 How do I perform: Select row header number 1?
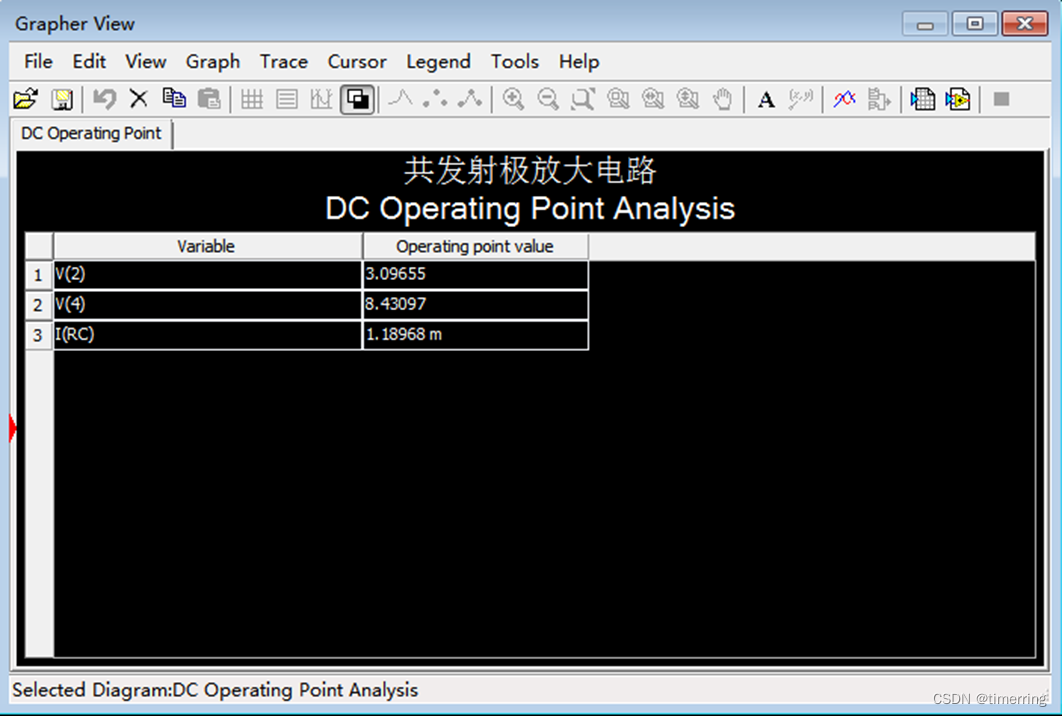pyautogui.click(x=39, y=275)
